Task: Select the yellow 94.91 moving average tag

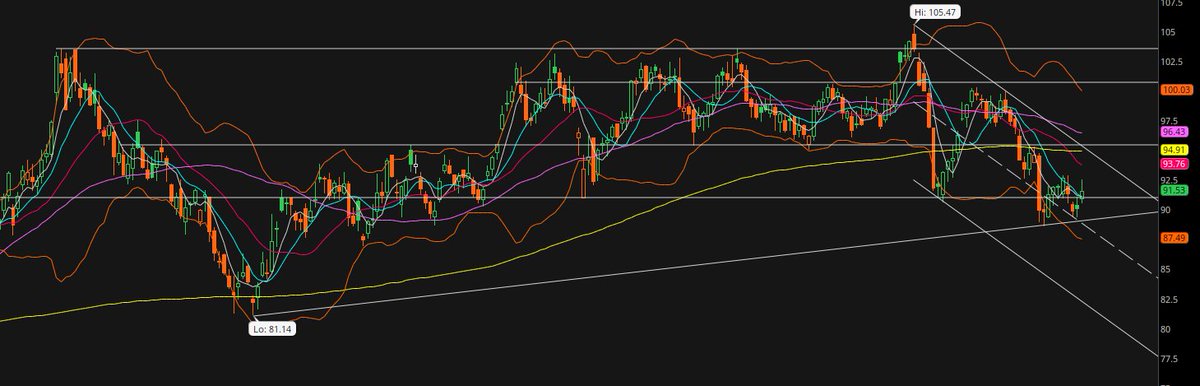Action: coord(1173,151)
